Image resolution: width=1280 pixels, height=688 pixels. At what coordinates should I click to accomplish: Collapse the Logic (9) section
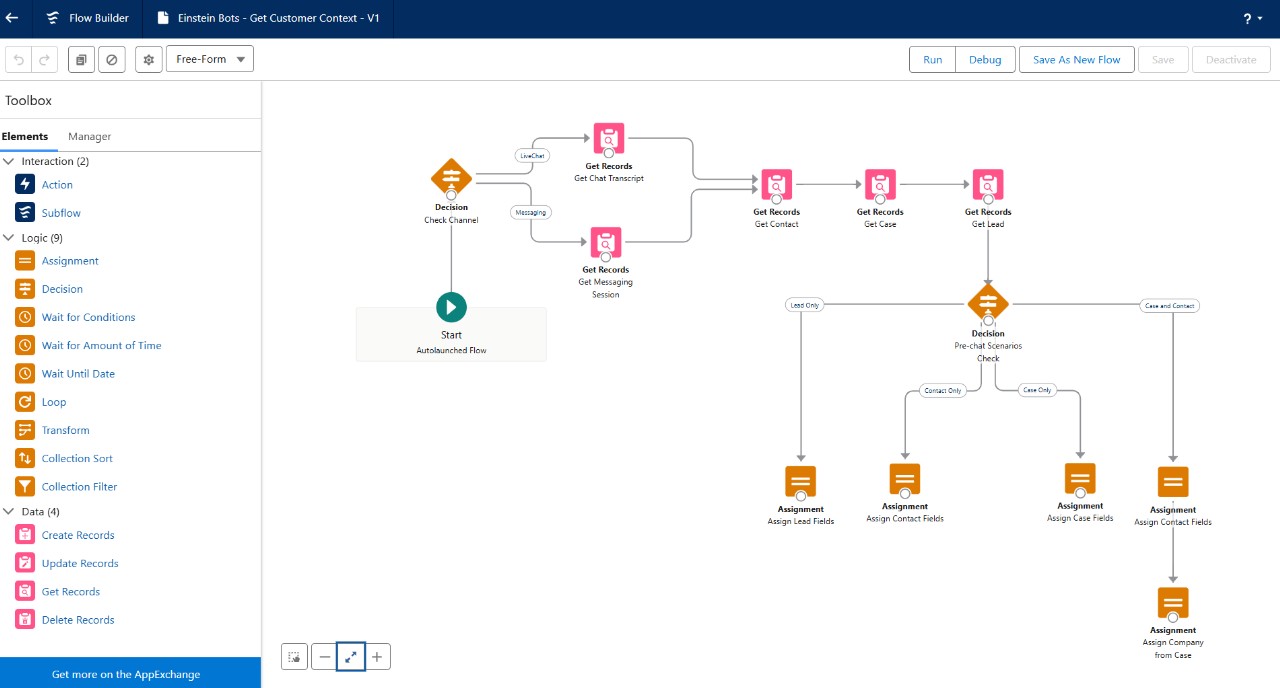pos(10,238)
